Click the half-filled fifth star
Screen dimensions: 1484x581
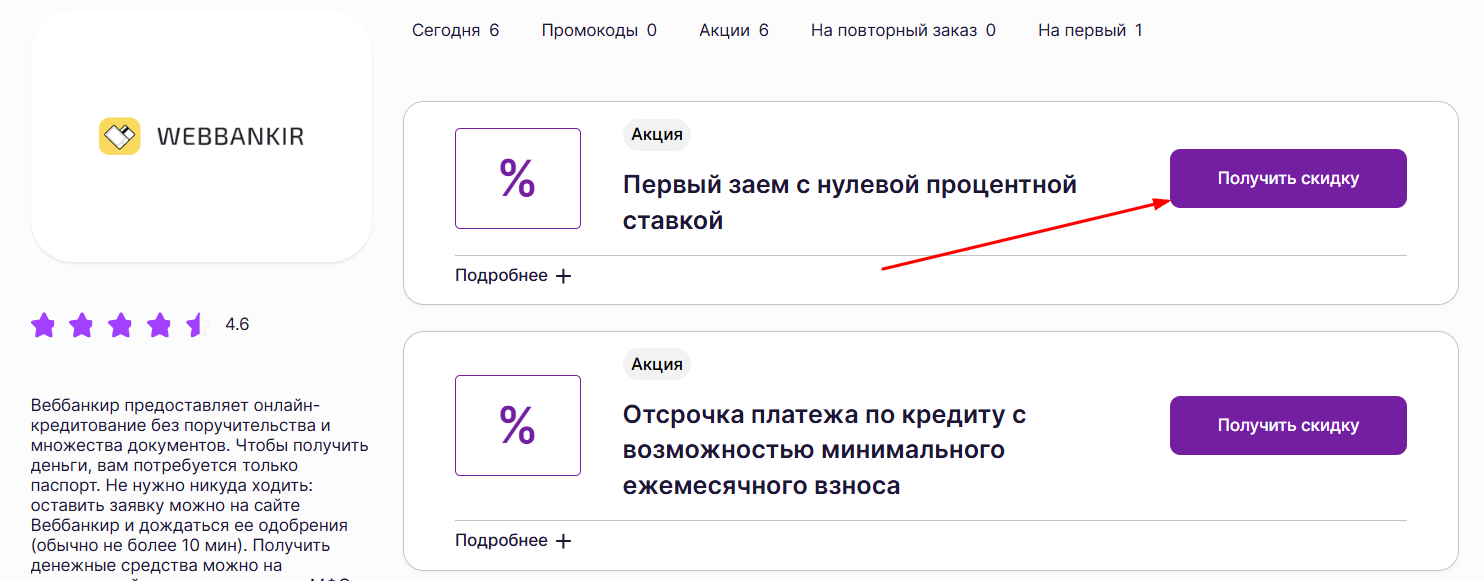pyautogui.click(x=196, y=325)
